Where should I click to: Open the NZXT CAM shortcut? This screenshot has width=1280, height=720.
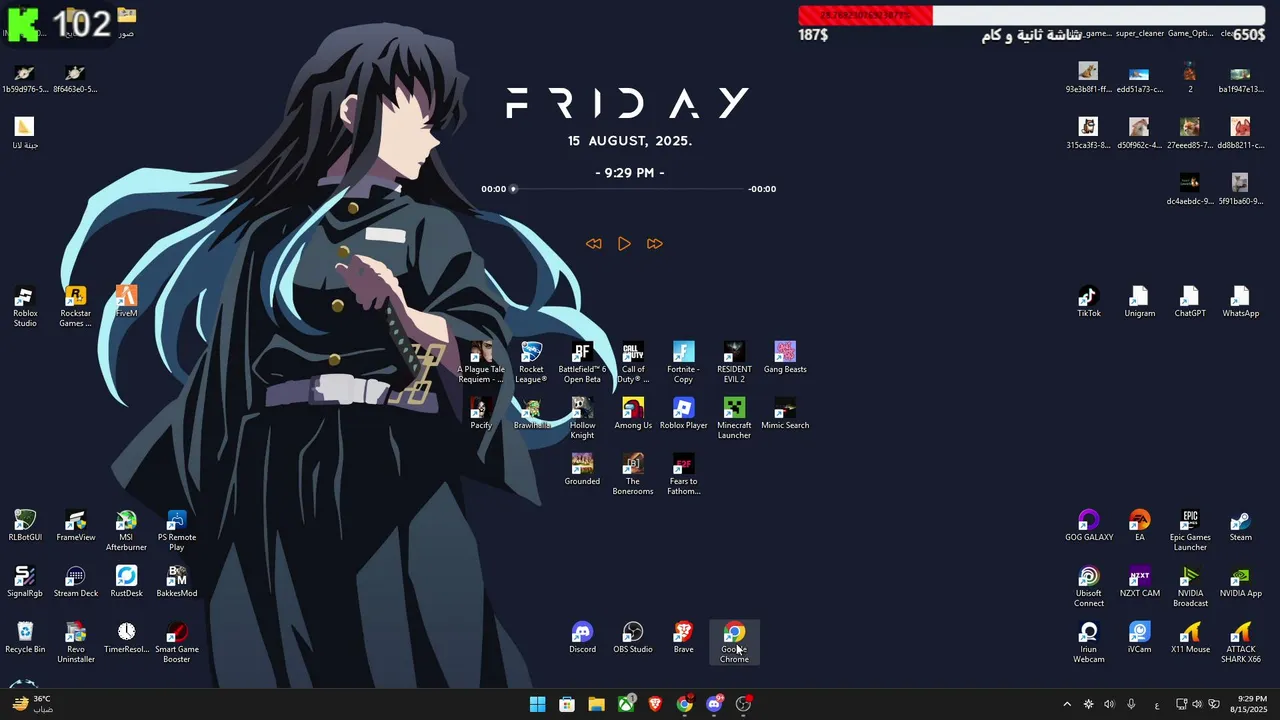[1139, 582]
